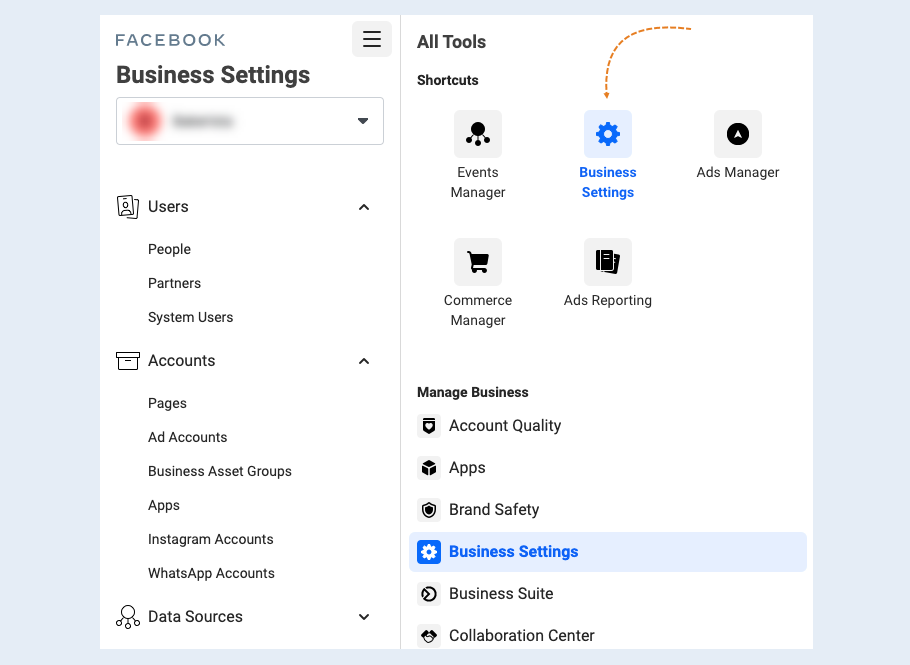Launch Ads Manager shortcut icon
The width and height of the screenshot is (910, 665).
738,134
